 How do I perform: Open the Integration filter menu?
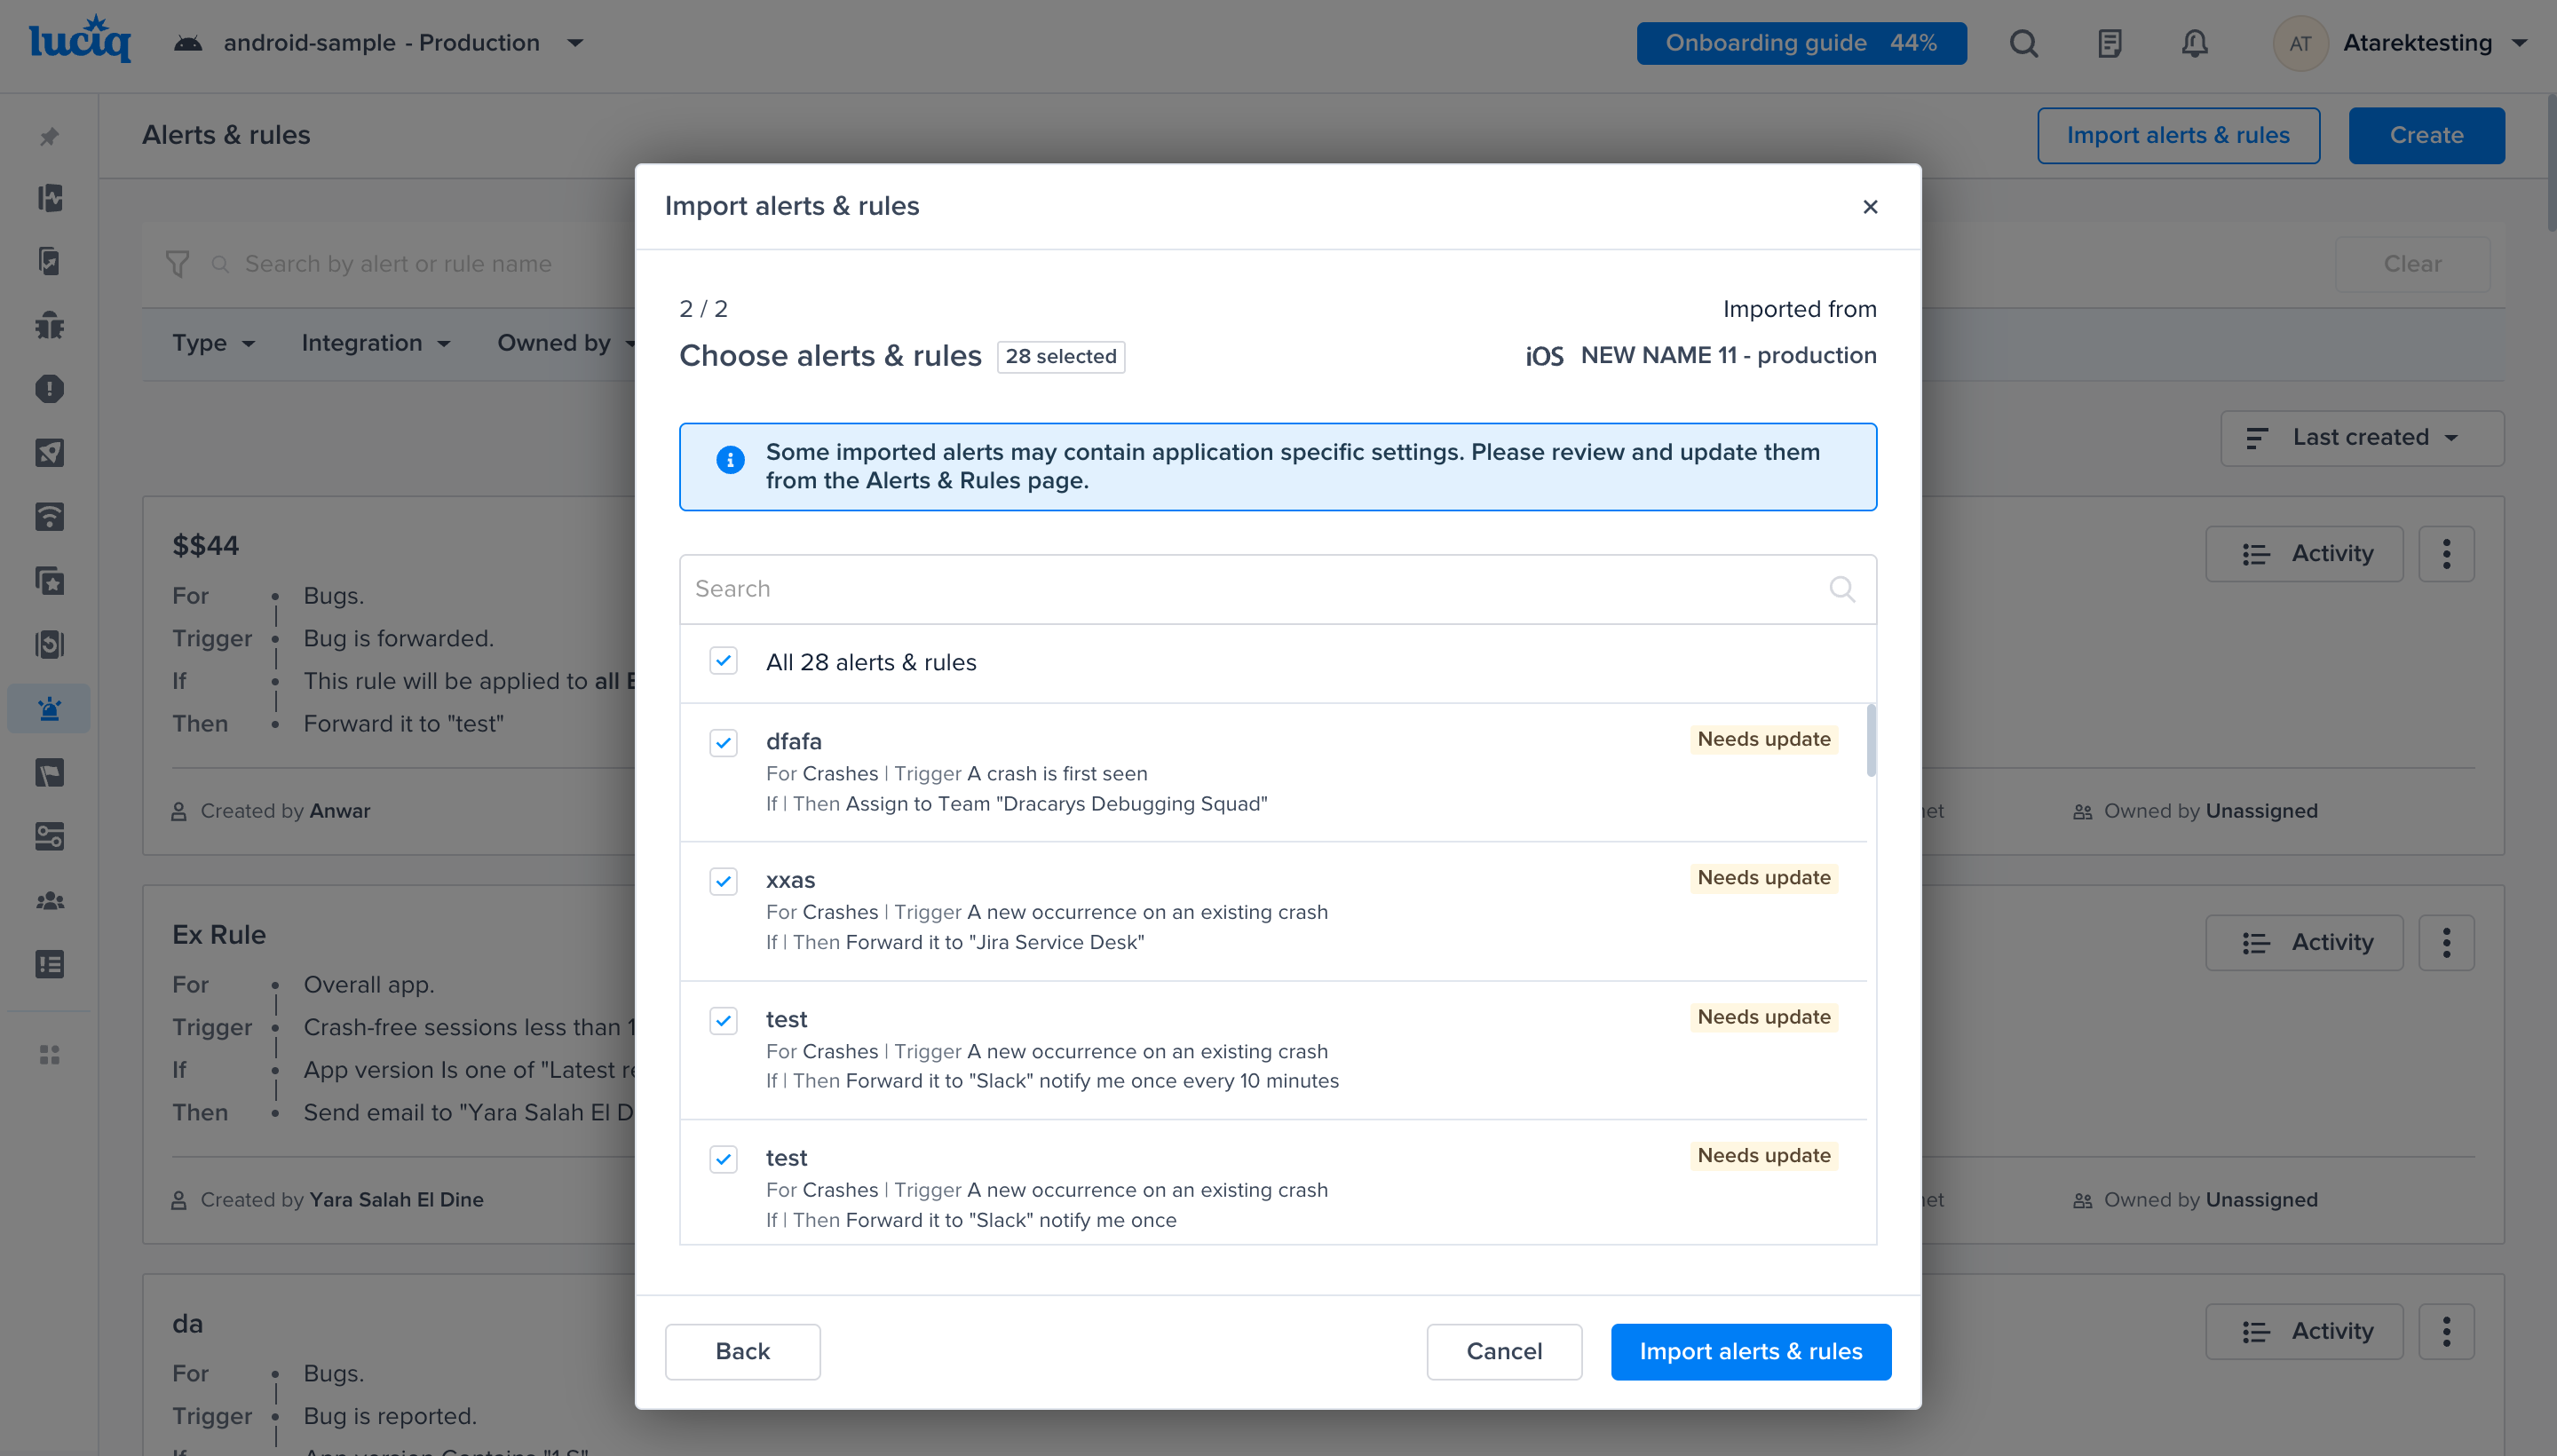click(375, 343)
